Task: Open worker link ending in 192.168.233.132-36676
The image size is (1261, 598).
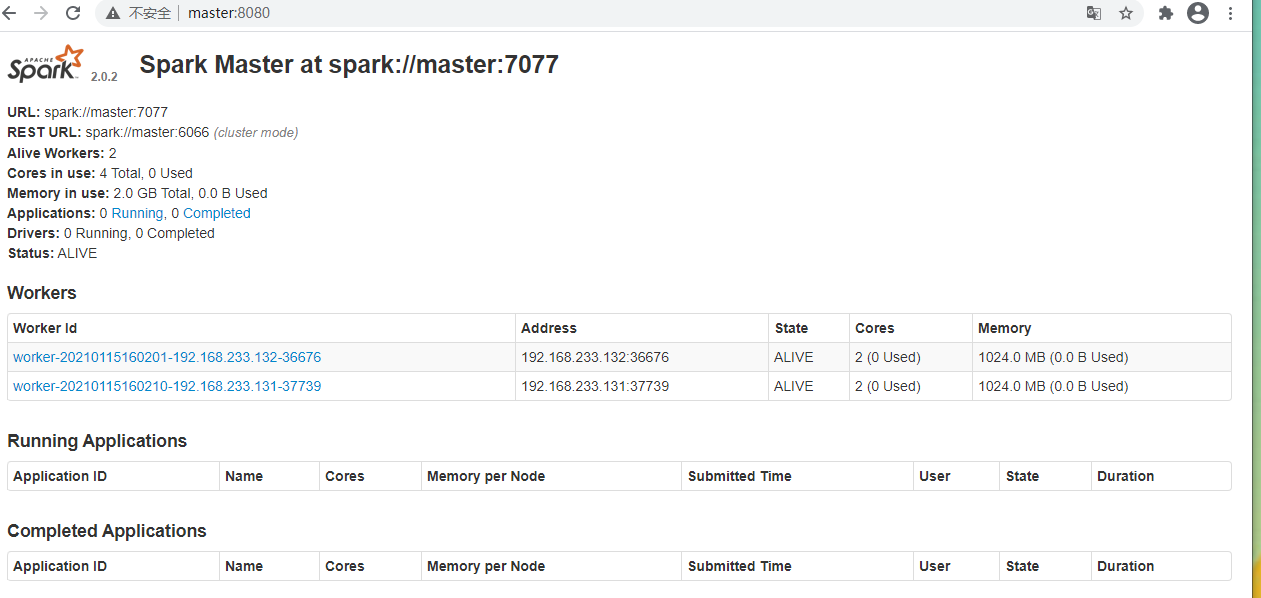Action: click(x=167, y=357)
